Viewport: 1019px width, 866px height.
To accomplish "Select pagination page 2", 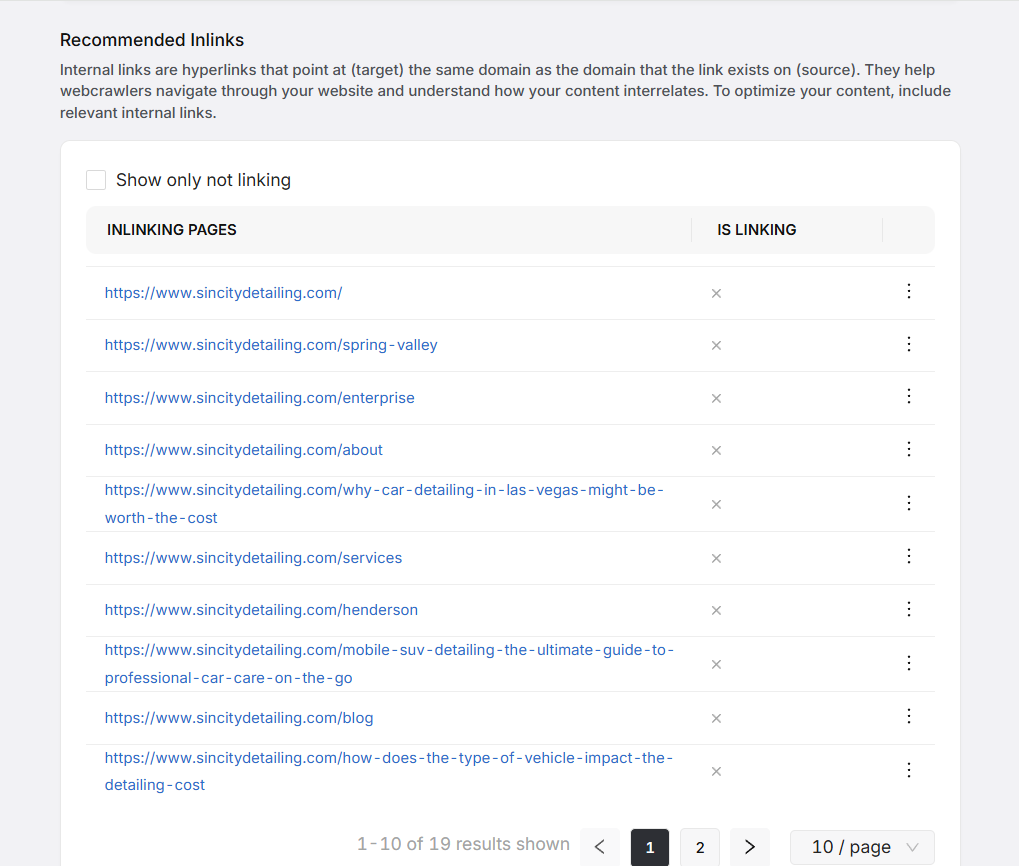I will coord(700,847).
